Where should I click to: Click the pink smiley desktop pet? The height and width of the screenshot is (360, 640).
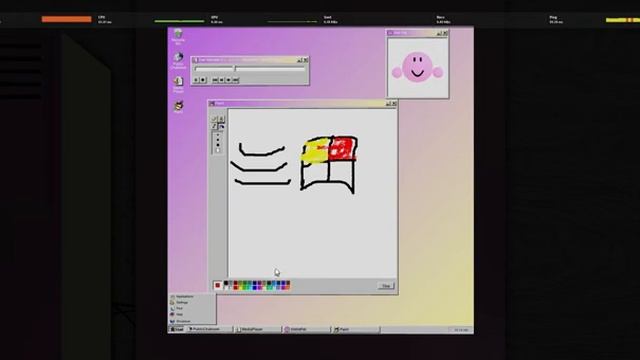[417, 68]
